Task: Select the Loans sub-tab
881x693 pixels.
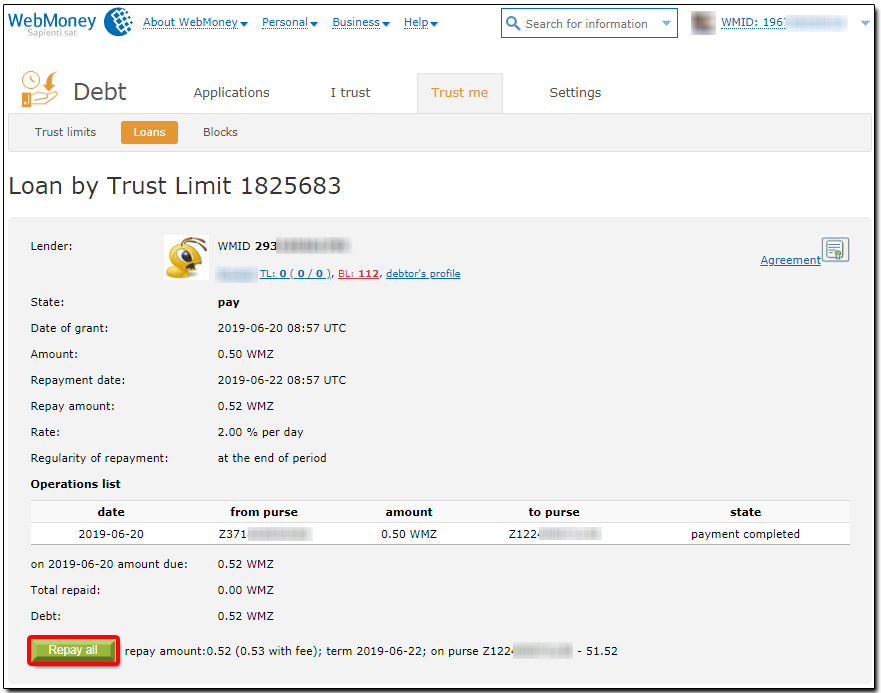Action: click(149, 132)
